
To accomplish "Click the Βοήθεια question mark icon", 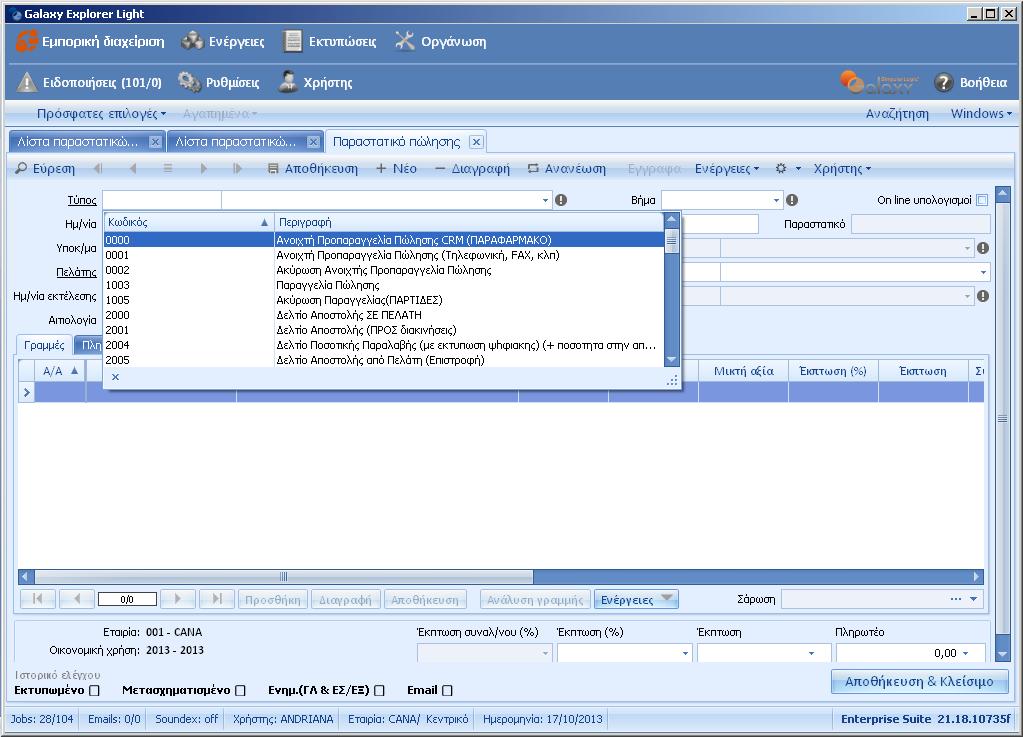I will tap(943, 82).
